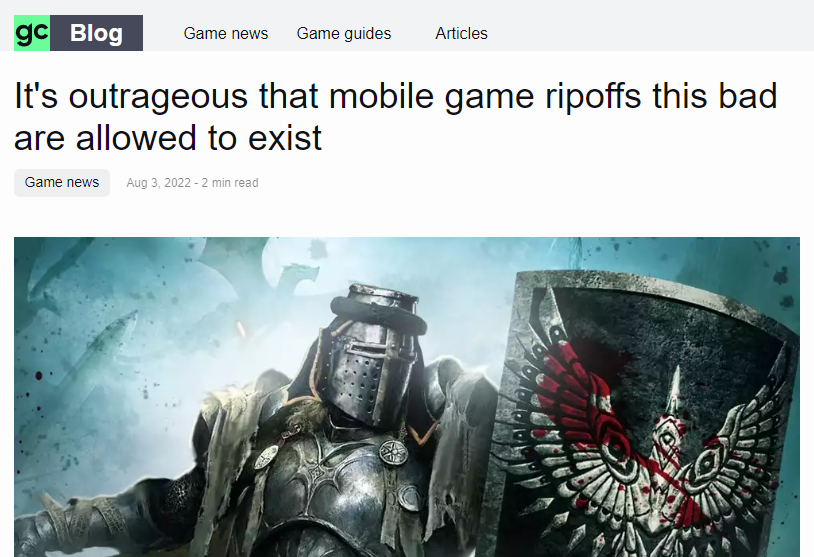Click the Aug 3, 2022 publish date
Screen dimensions: 814x557
(159, 183)
